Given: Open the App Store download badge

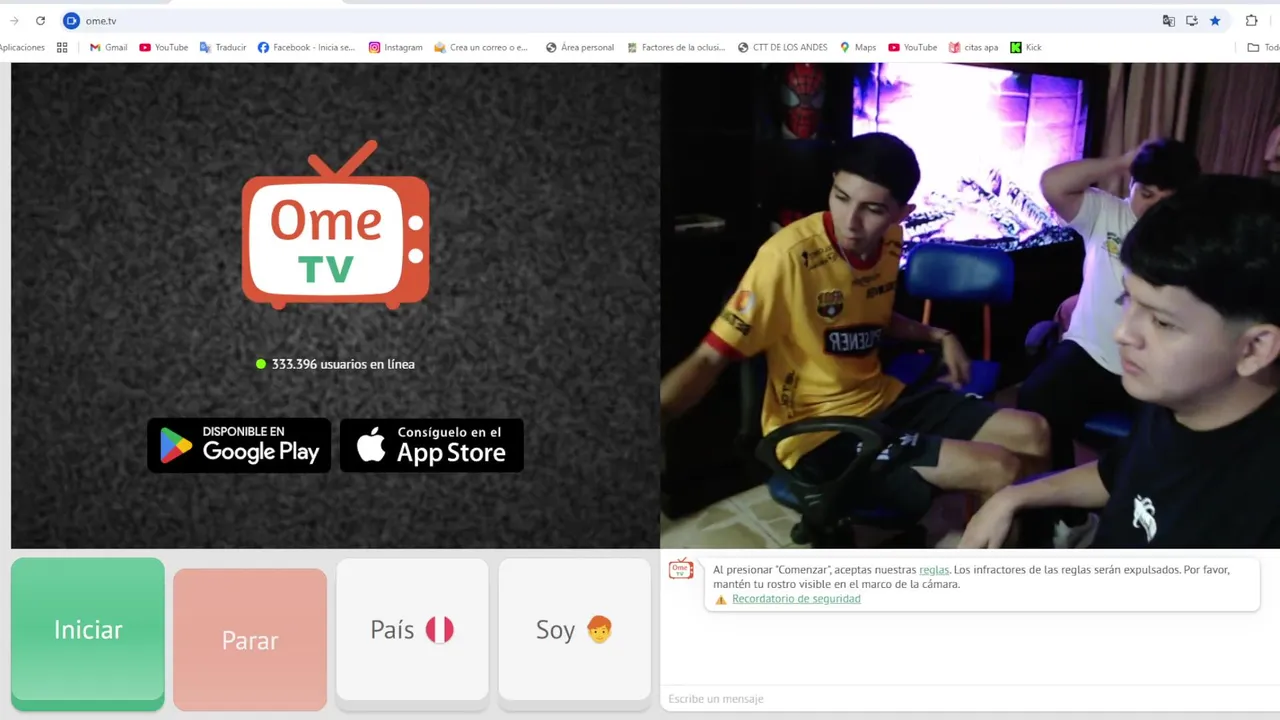Looking at the screenshot, I should (432, 445).
